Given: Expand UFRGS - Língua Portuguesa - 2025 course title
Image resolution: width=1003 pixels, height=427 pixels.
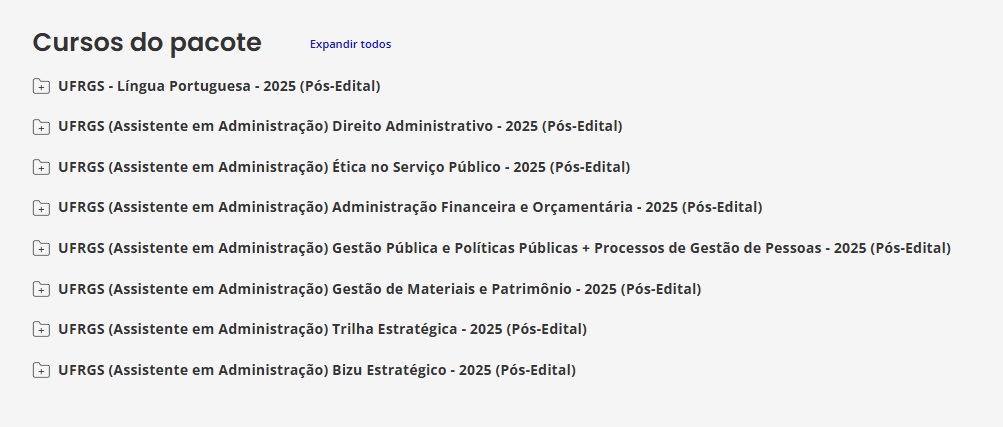Looking at the screenshot, I should tap(219, 86).
